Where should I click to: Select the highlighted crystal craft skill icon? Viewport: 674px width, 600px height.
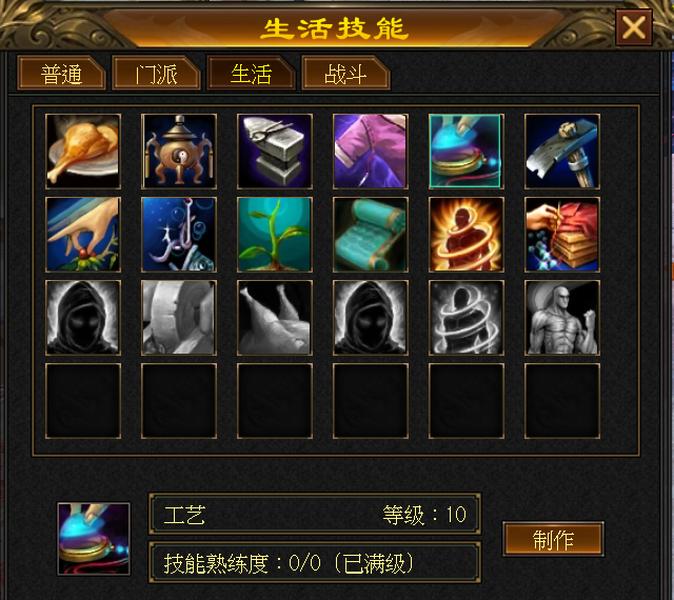[466, 151]
